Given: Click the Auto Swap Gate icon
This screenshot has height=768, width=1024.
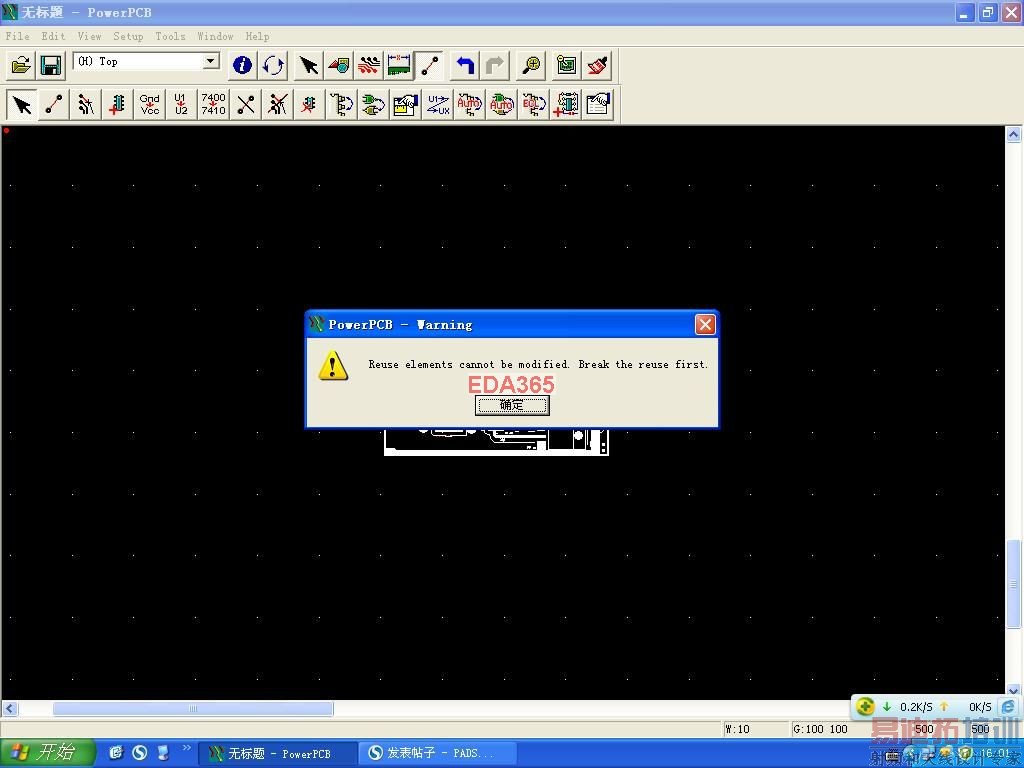Looking at the screenshot, I should tap(502, 104).
